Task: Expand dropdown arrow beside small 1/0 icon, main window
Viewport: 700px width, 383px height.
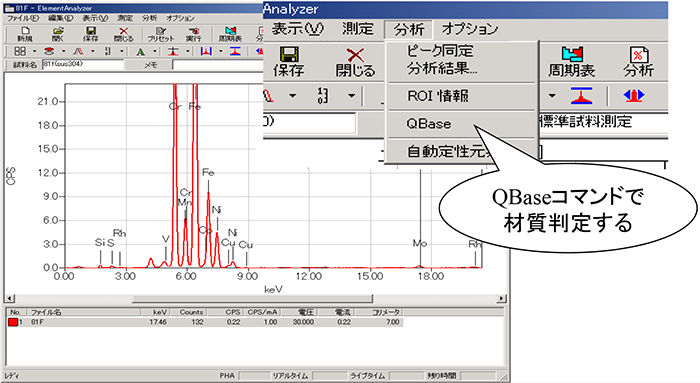Action: coord(121,51)
